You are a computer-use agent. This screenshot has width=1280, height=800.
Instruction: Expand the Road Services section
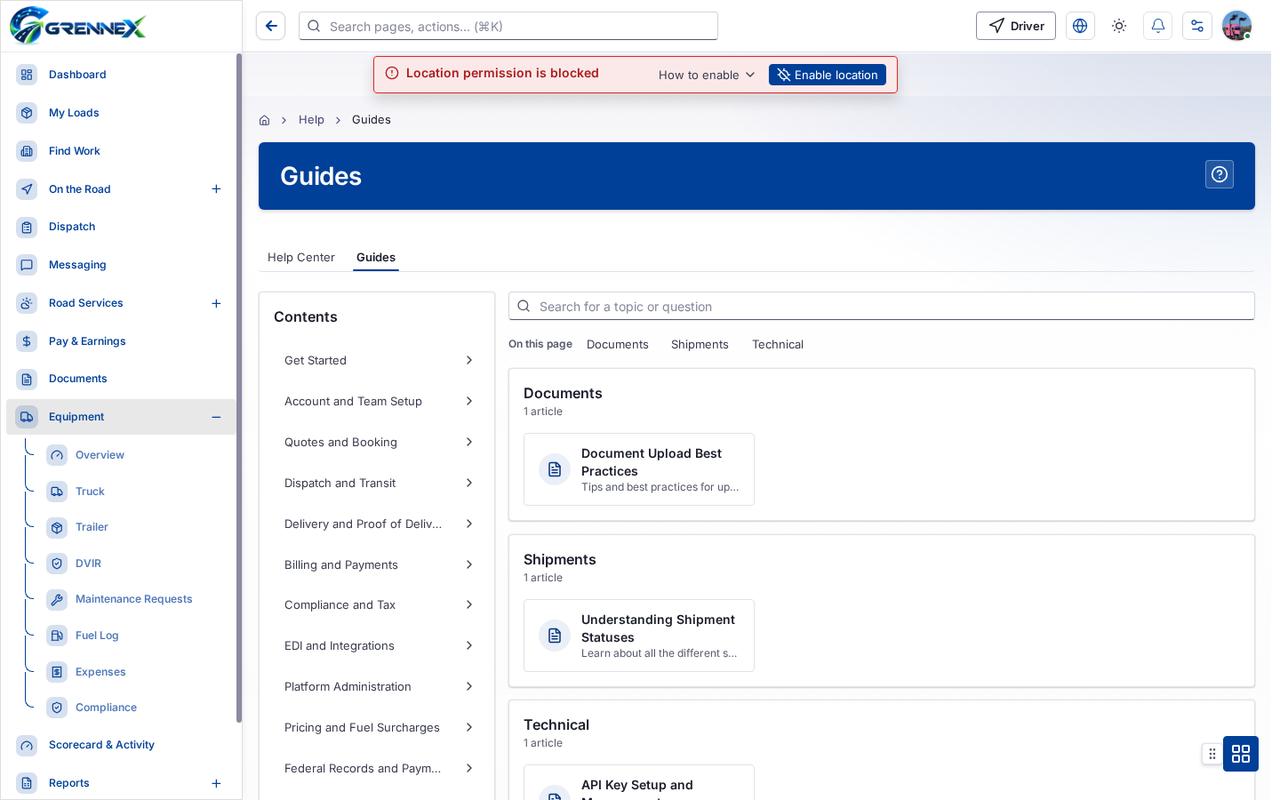pos(216,303)
